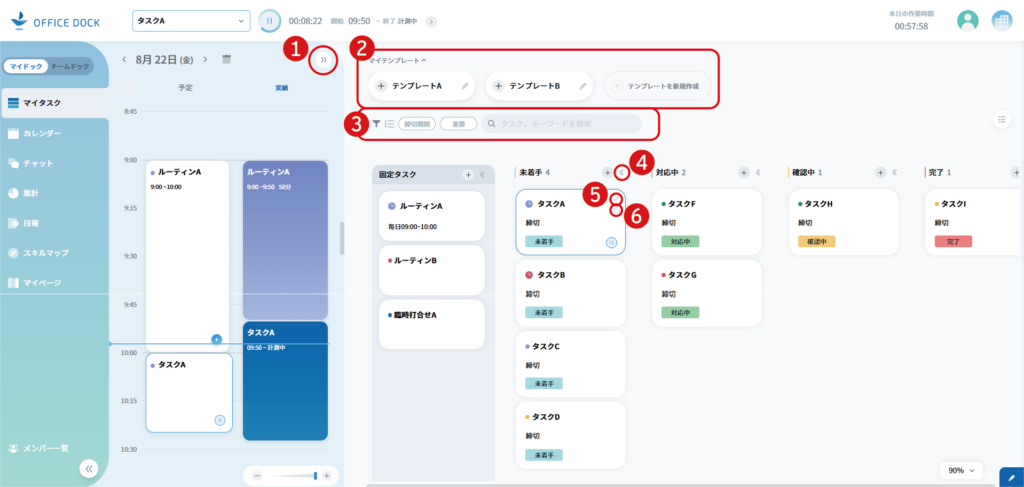The image size is (1024, 487).
Task: Pause the running task timer
Action: 269,21
